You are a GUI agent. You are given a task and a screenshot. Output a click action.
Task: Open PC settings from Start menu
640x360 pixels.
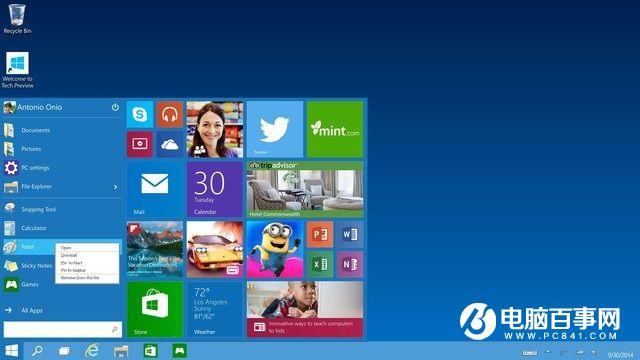tap(61, 168)
